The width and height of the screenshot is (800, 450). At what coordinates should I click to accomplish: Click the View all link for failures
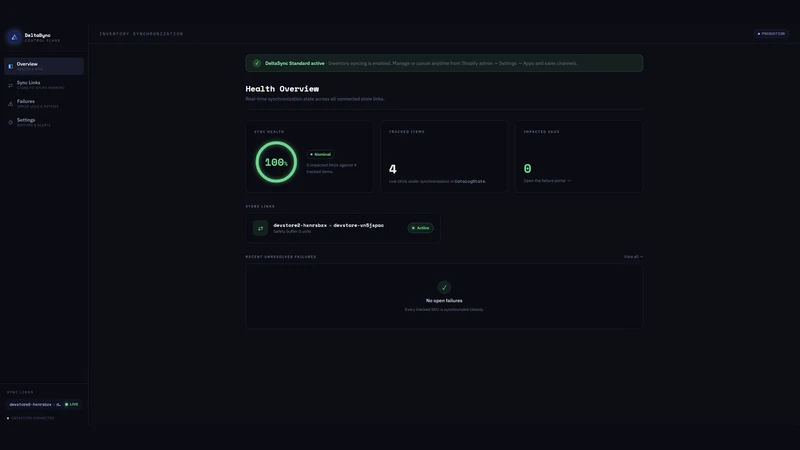(633, 257)
